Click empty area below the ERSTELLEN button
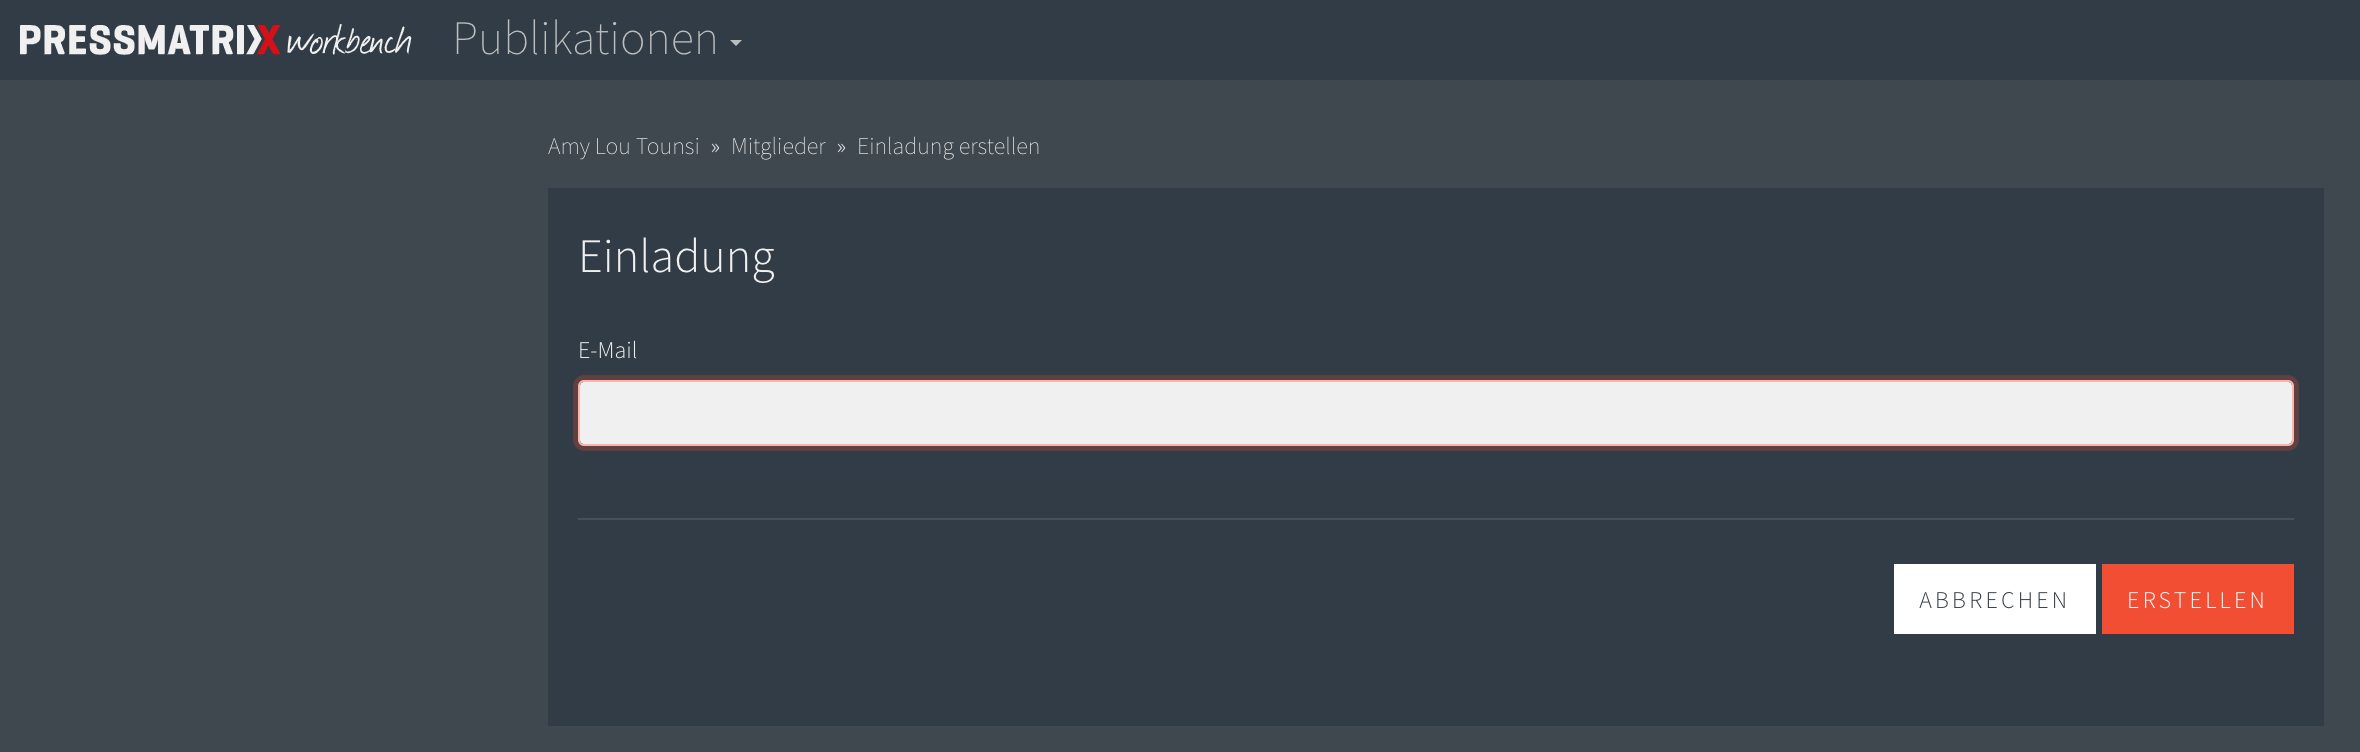Image resolution: width=2360 pixels, height=752 pixels. [2197, 680]
